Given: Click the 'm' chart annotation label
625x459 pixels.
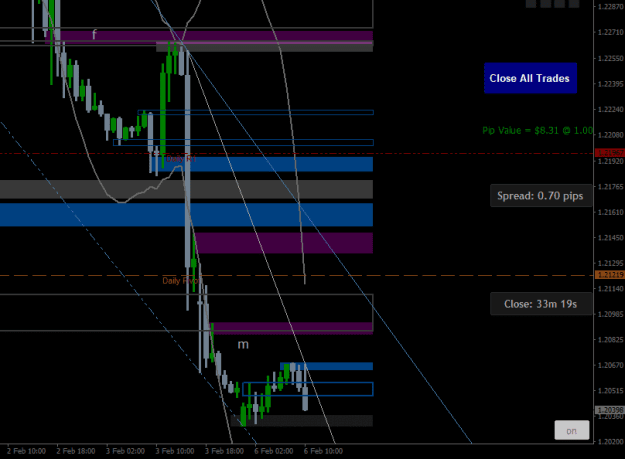Looking at the screenshot, I should pyautogui.click(x=243, y=345).
